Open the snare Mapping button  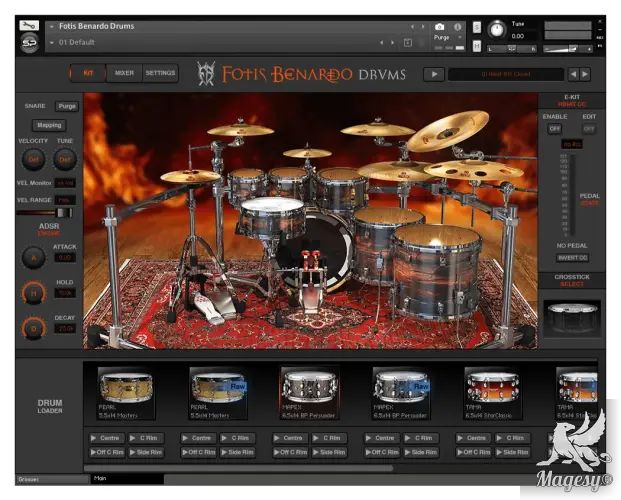[49, 125]
